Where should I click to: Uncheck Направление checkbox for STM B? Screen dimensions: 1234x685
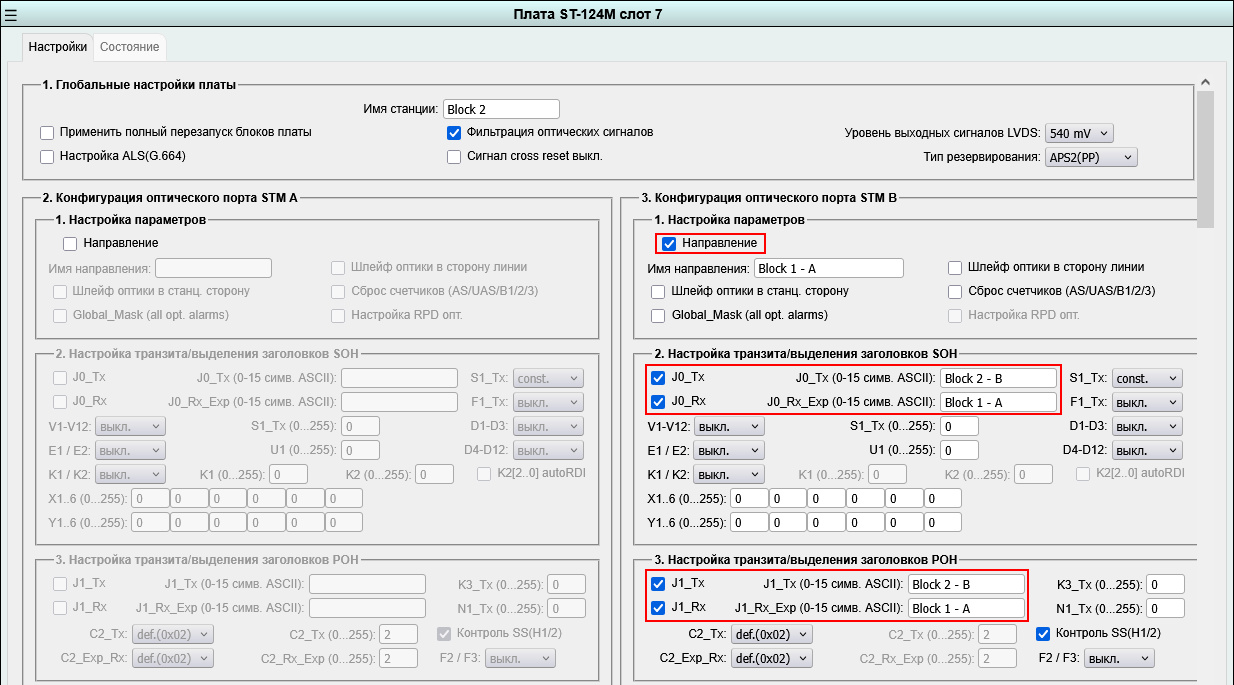(x=670, y=243)
